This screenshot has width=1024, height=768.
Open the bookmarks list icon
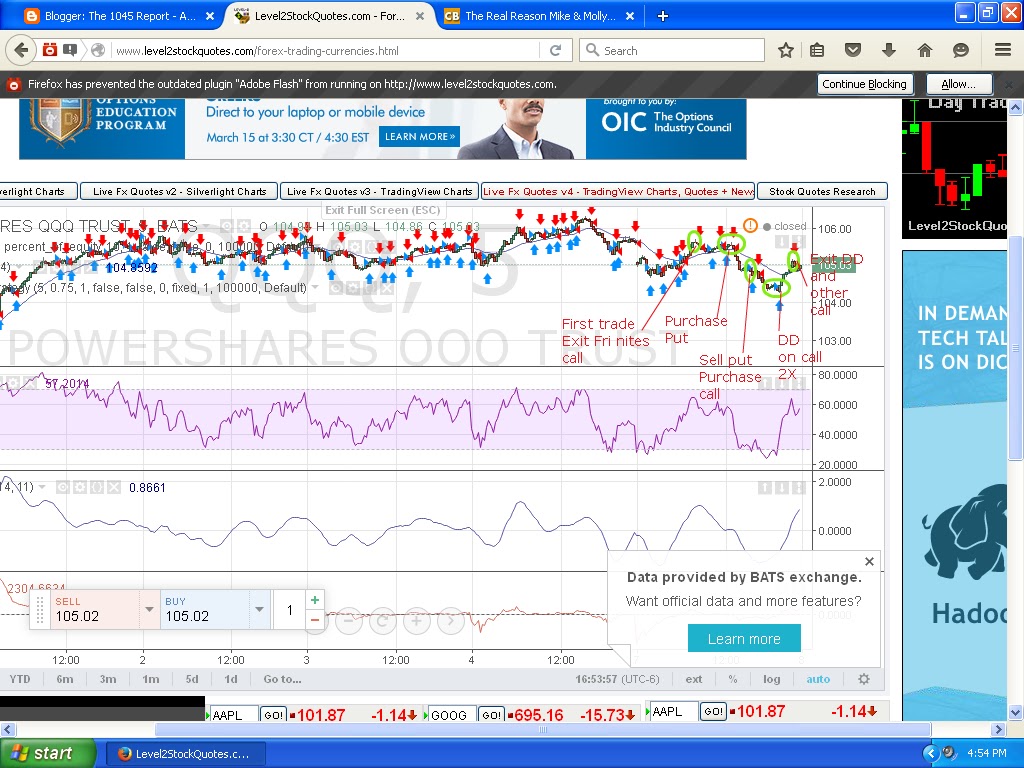click(817, 50)
